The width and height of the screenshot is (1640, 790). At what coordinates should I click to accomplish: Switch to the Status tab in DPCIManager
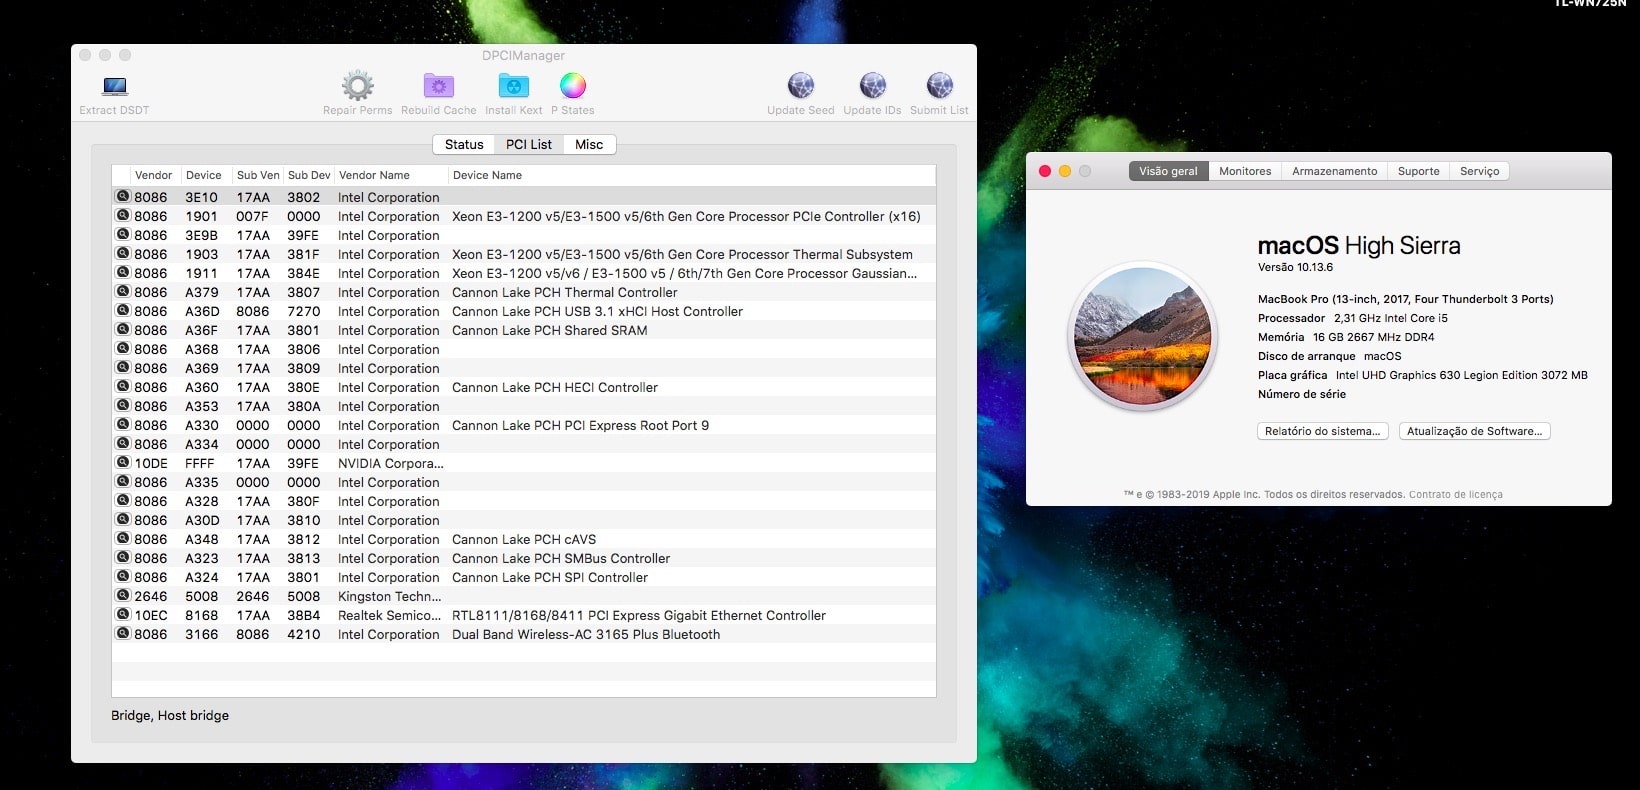tap(464, 145)
